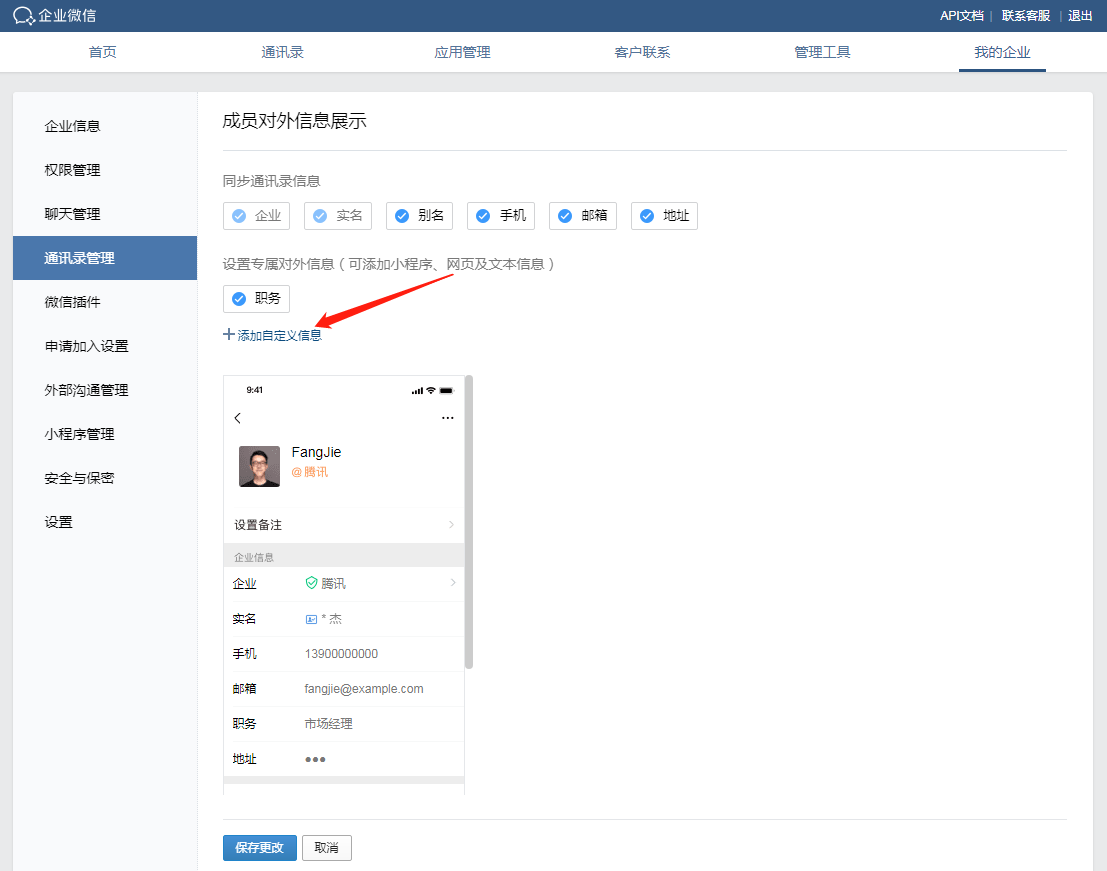Image resolution: width=1107 pixels, height=871 pixels.
Task: Click the phone preview scrollbar
Action: coord(469,522)
